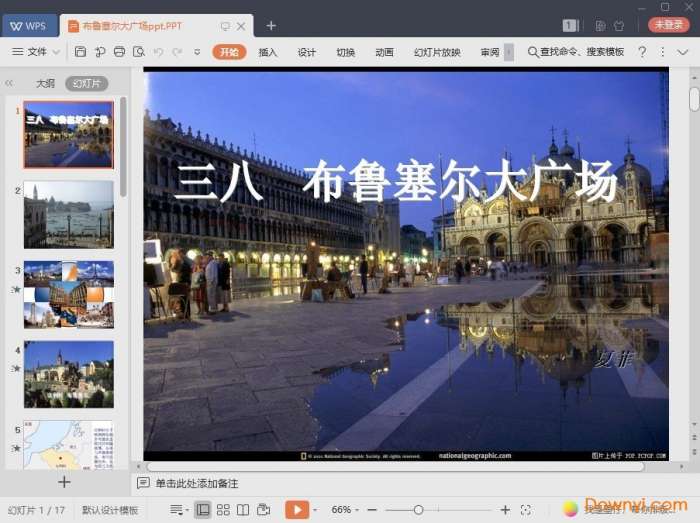Viewport: 700px width, 523px height.
Task: Open the 插入 ribbon tab
Action: (x=268, y=52)
